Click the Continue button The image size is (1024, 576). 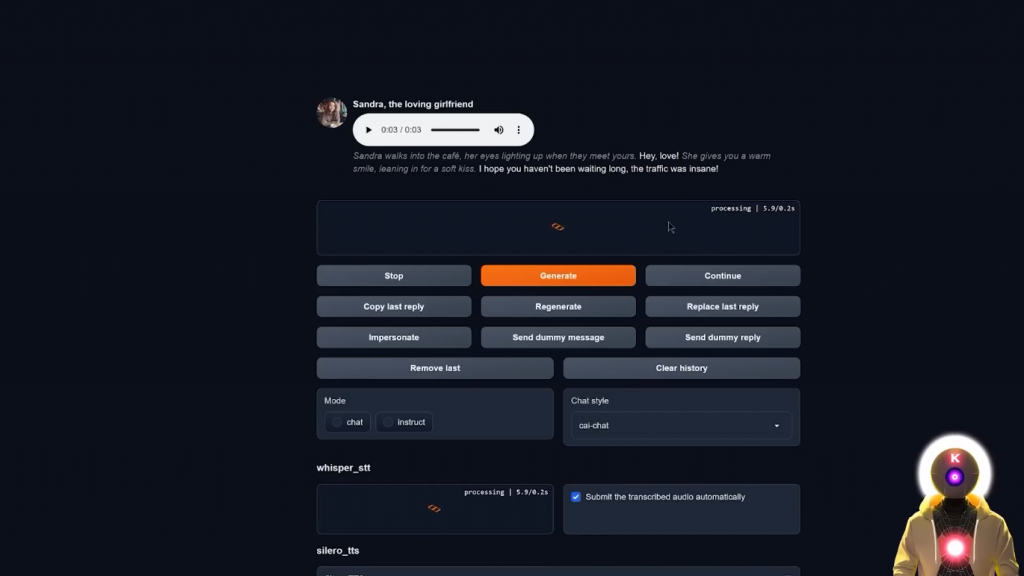(x=722, y=276)
